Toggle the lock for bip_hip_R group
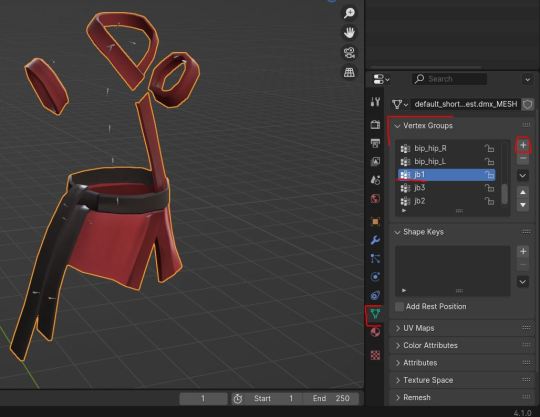 [x=489, y=148]
